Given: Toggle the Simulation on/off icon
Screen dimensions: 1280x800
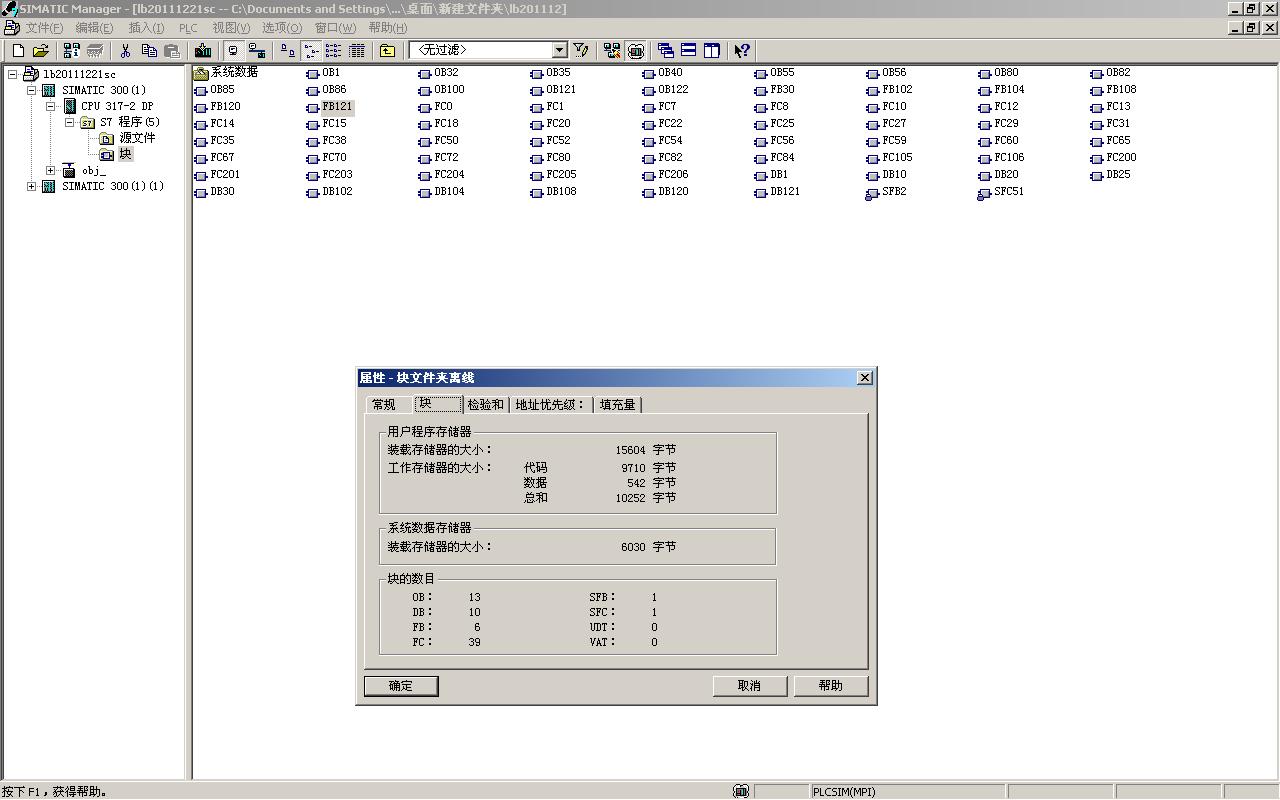Looking at the screenshot, I should (x=635, y=50).
